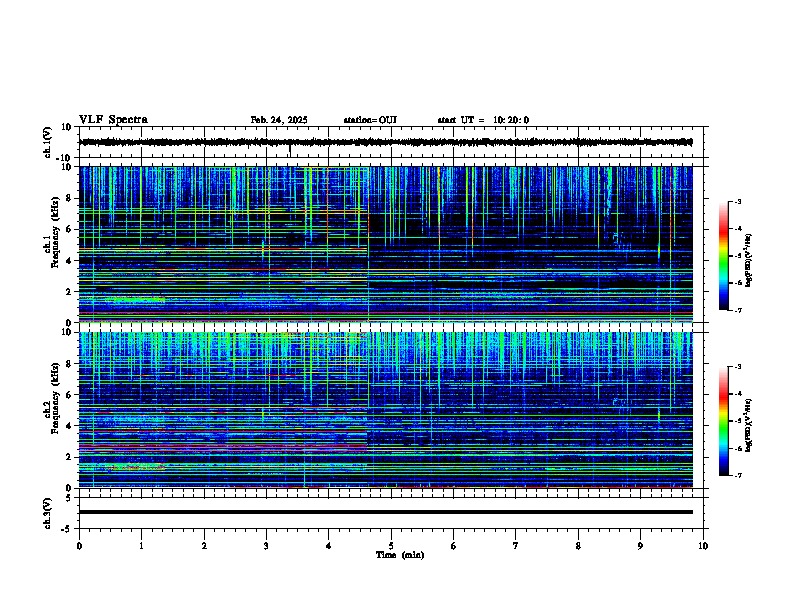Select the "start UT = 10:20:0" header text

coord(483,120)
